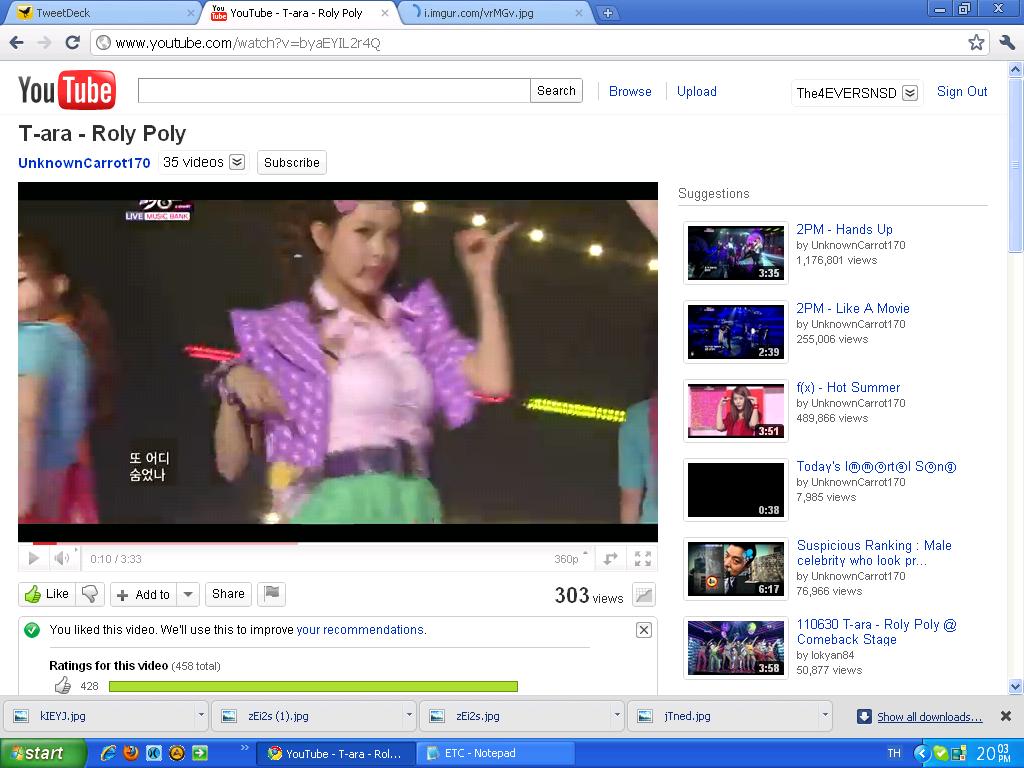Expand the 35 videos dropdown
This screenshot has height=768, width=1024.
click(x=237, y=163)
